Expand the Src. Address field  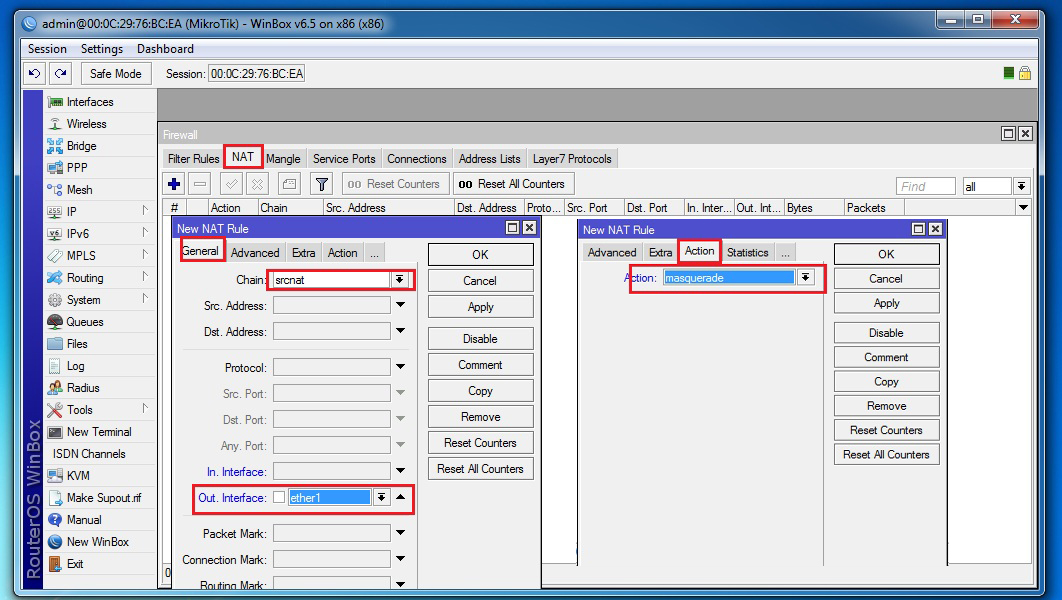pos(400,305)
